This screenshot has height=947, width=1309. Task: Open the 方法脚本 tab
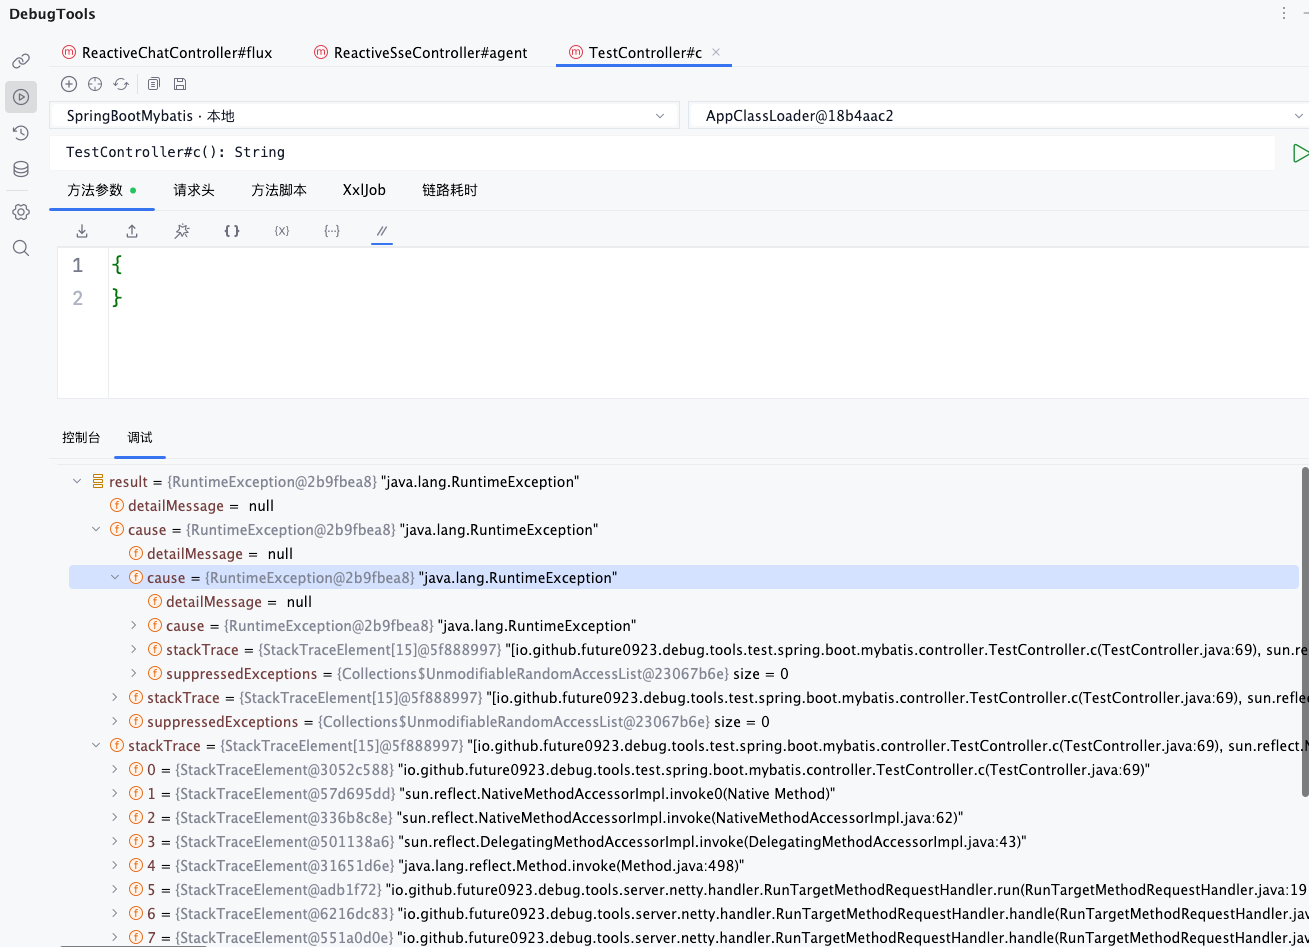[279, 190]
